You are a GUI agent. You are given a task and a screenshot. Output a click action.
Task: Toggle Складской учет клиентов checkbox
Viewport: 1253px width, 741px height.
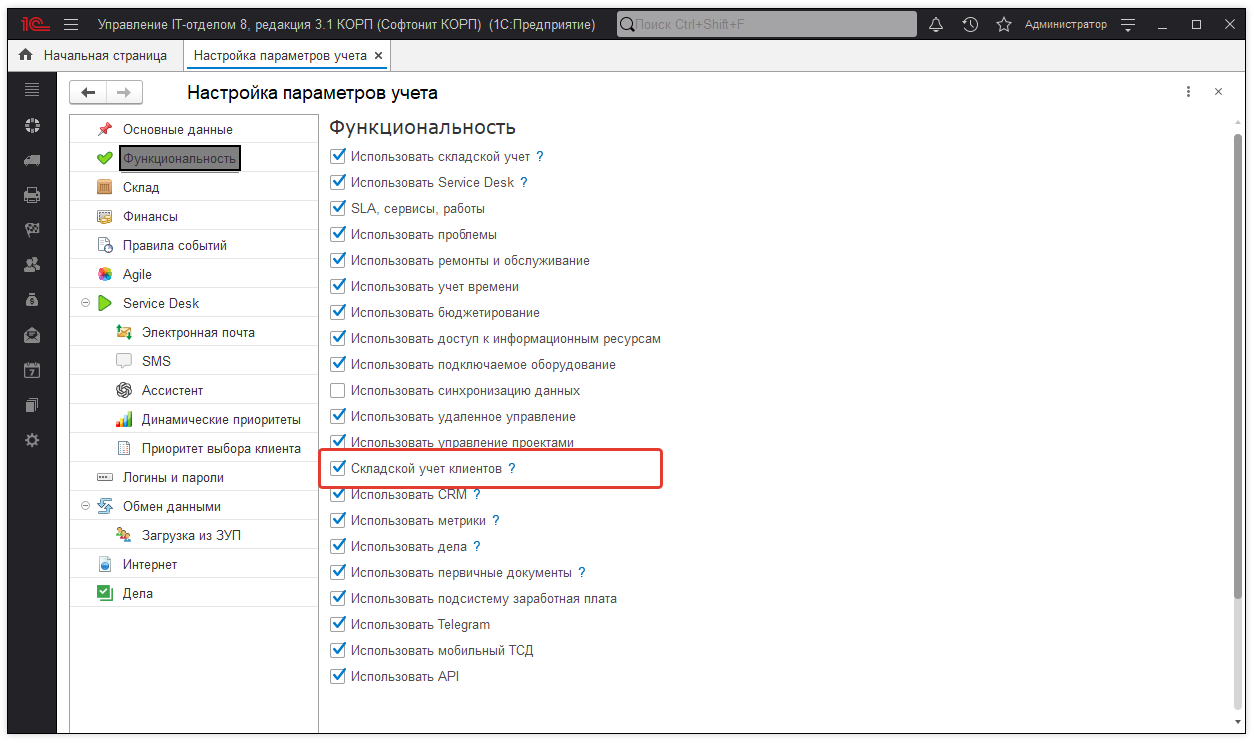(x=338, y=468)
